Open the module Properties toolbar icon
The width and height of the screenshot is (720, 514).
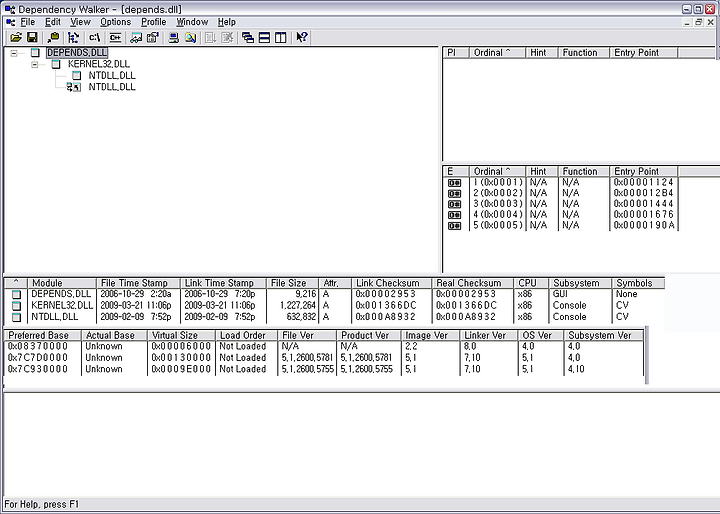point(152,38)
